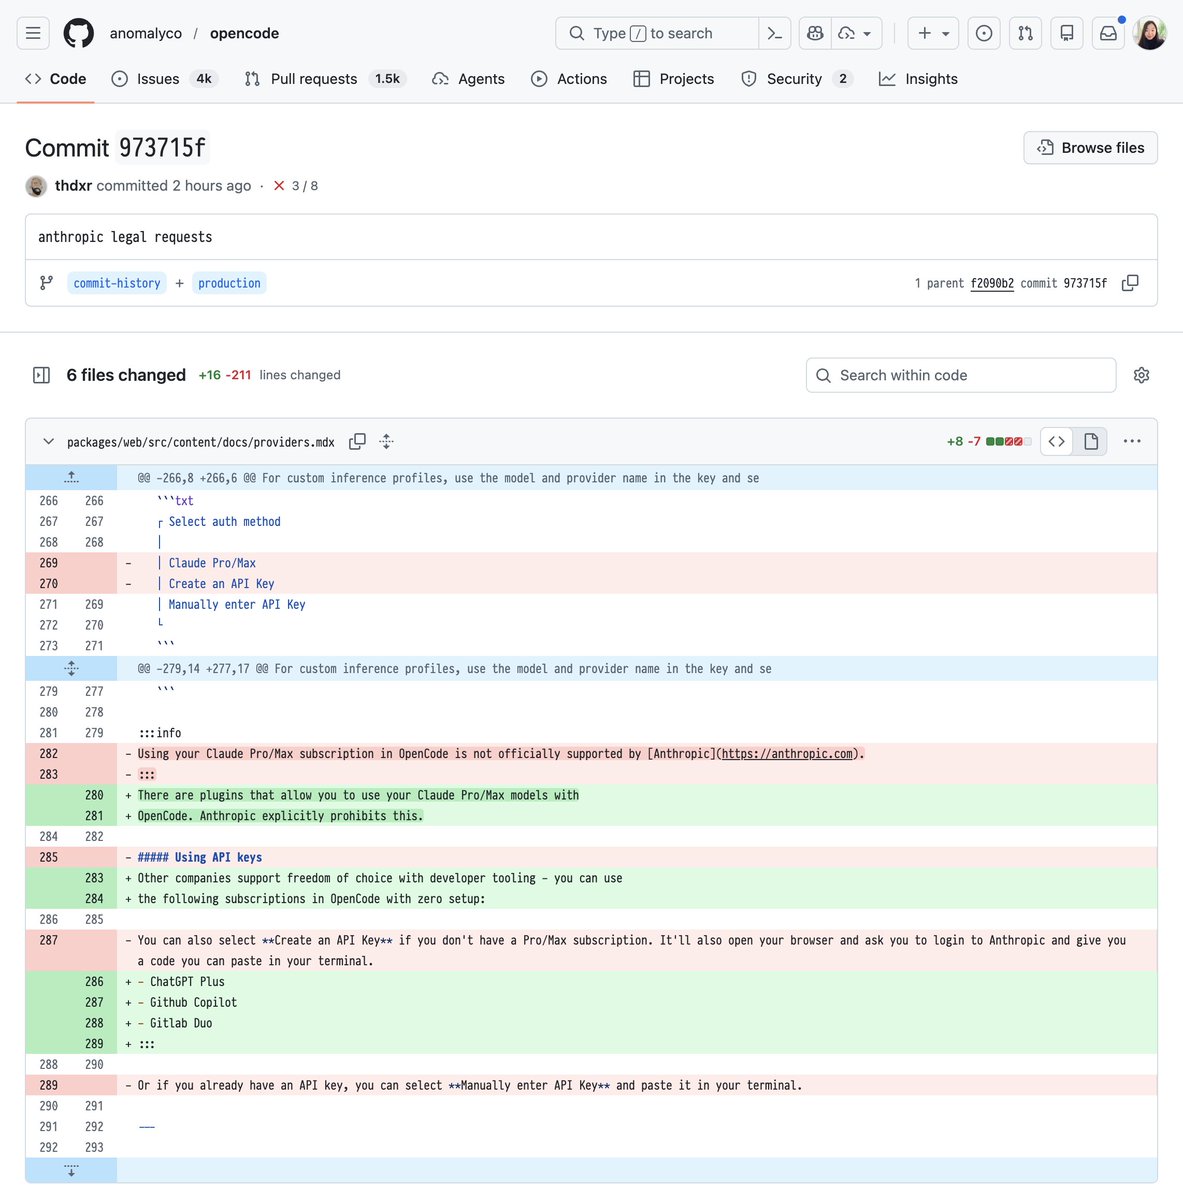Open the file's more options menu
The image size is (1183, 1200).
point(1132,441)
